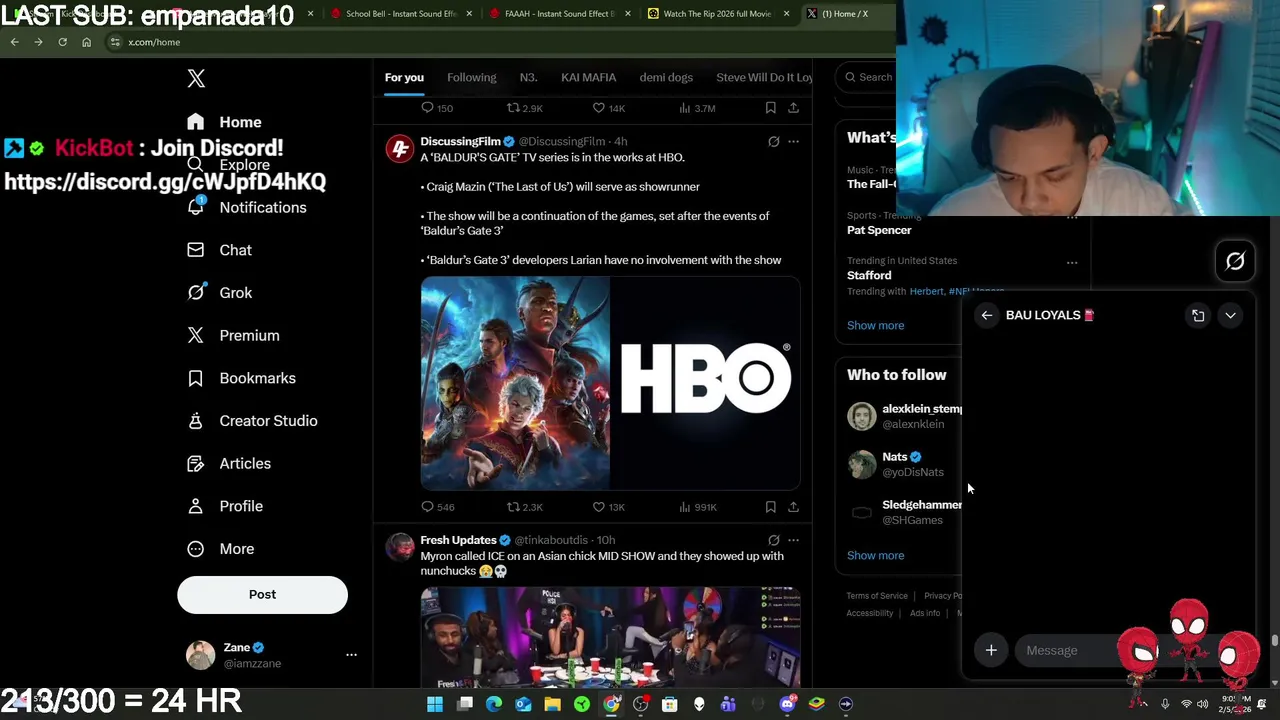The height and width of the screenshot is (720, 1280).
Task: Switch to the Following tab
Action: point(471,77)
